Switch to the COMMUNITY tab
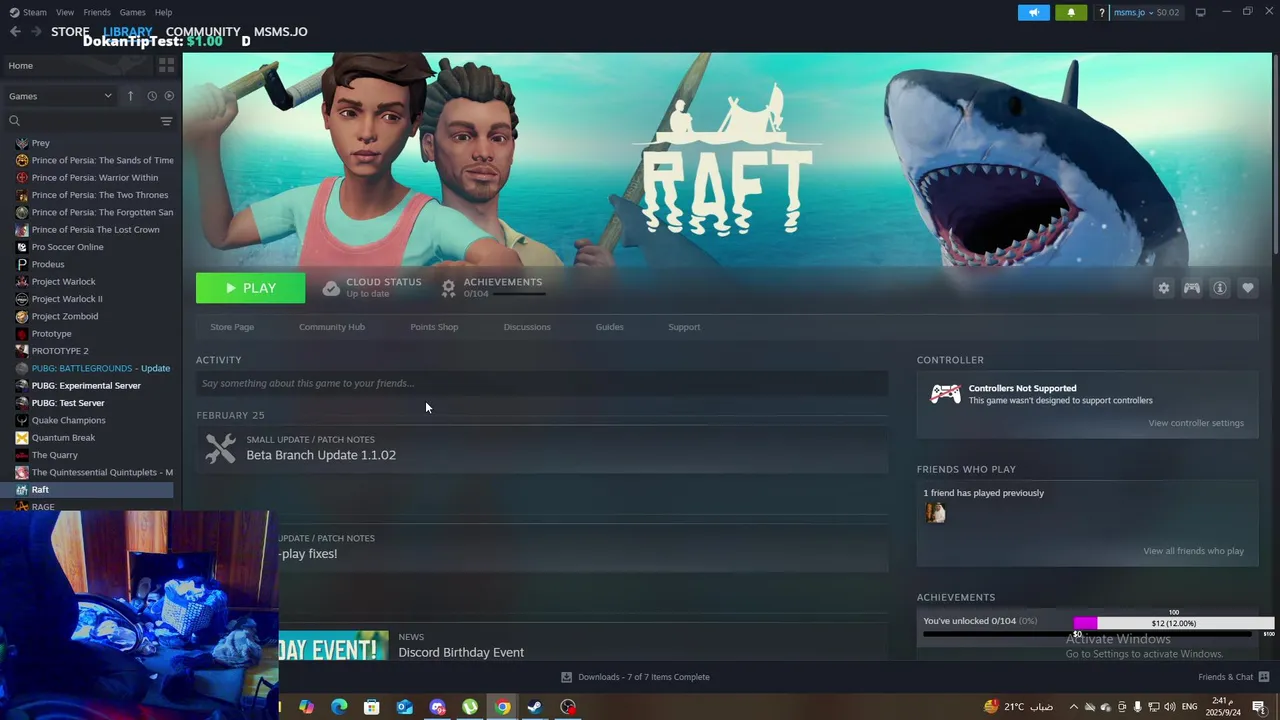The image size is (1280, 720). [x=203, y=32]
